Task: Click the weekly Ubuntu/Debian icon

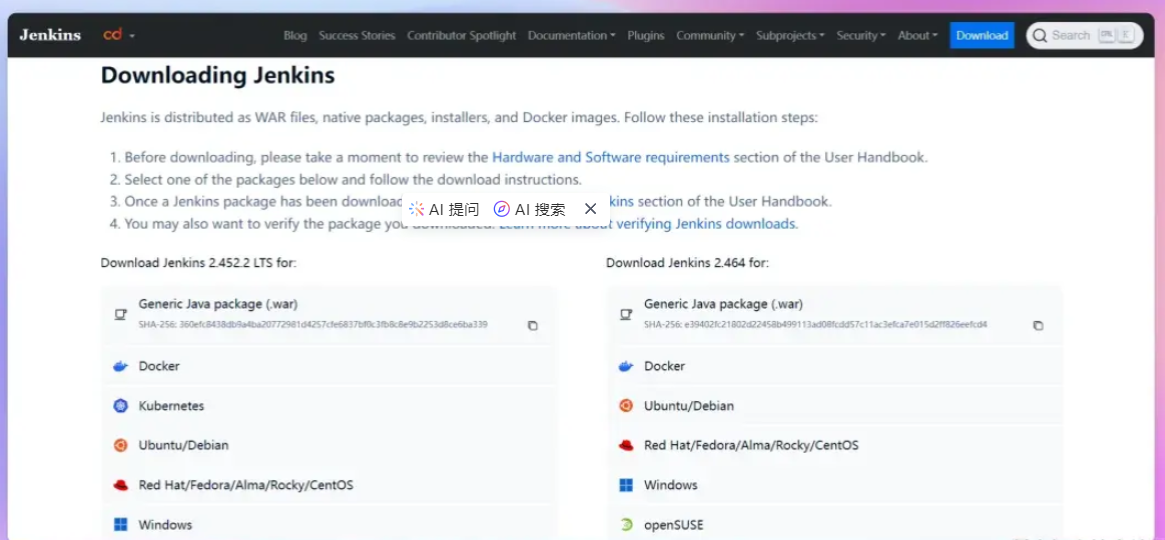Action: (626, 406)
